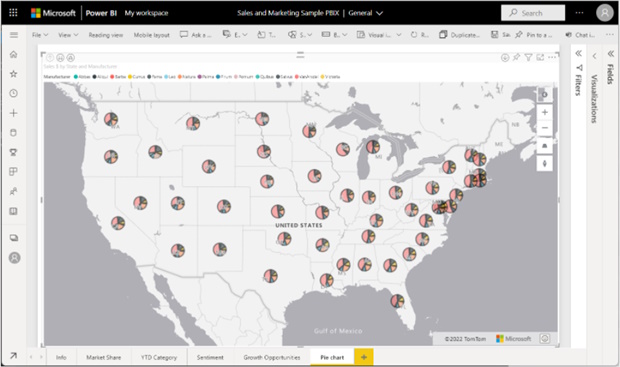620x367 pixels.
Task: Open Favorites star in sidebar
Action: tap(13, 74)
